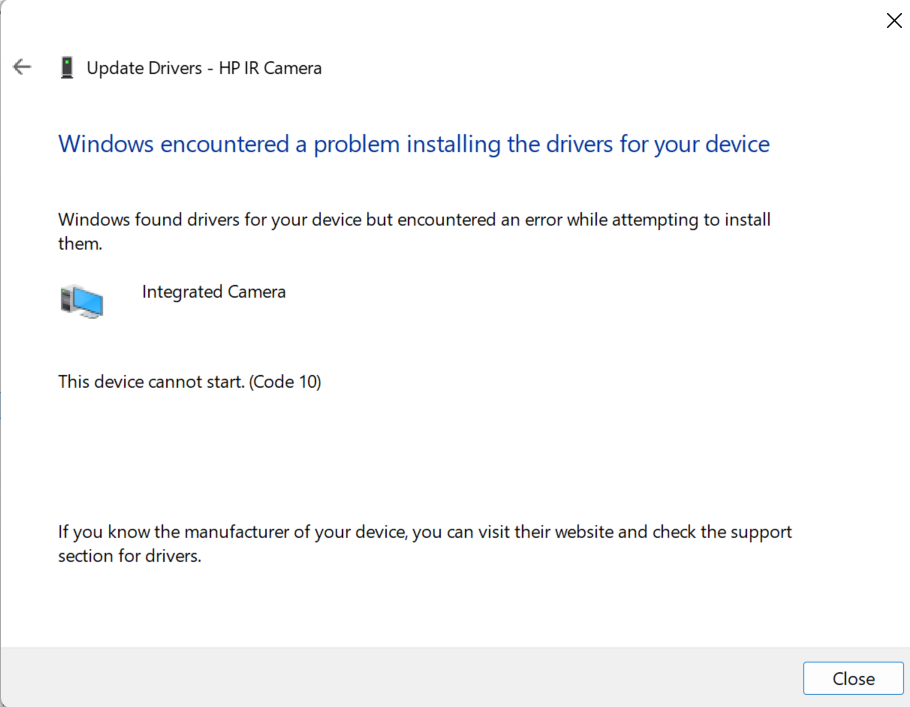Click the computer display graphic near Integrated Camera

(x=82, y=300)
